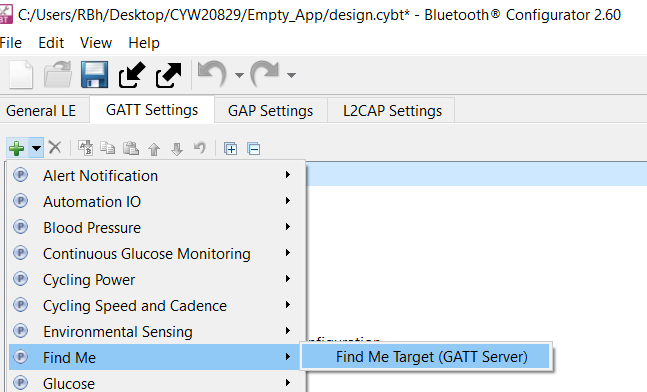Viewport: 647px width, 392px height.
Task: Click the Redo arrow icon
Action: click(x=265, y=74)
